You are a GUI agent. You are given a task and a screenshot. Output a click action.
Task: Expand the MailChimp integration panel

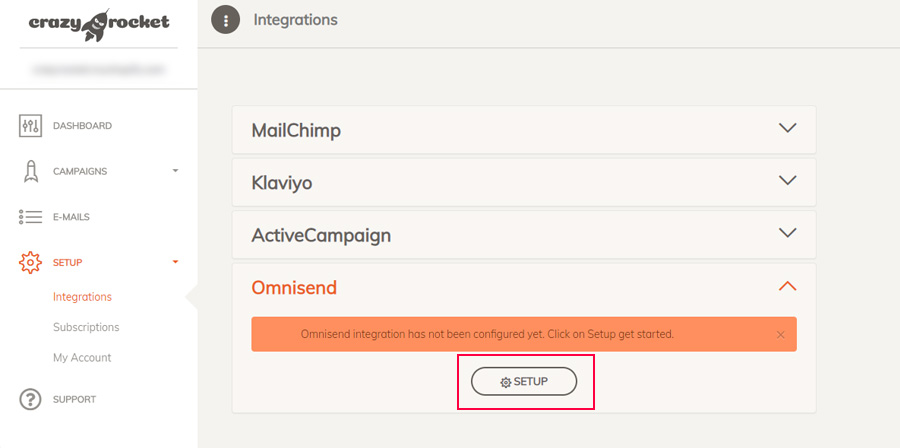(523, 130)
